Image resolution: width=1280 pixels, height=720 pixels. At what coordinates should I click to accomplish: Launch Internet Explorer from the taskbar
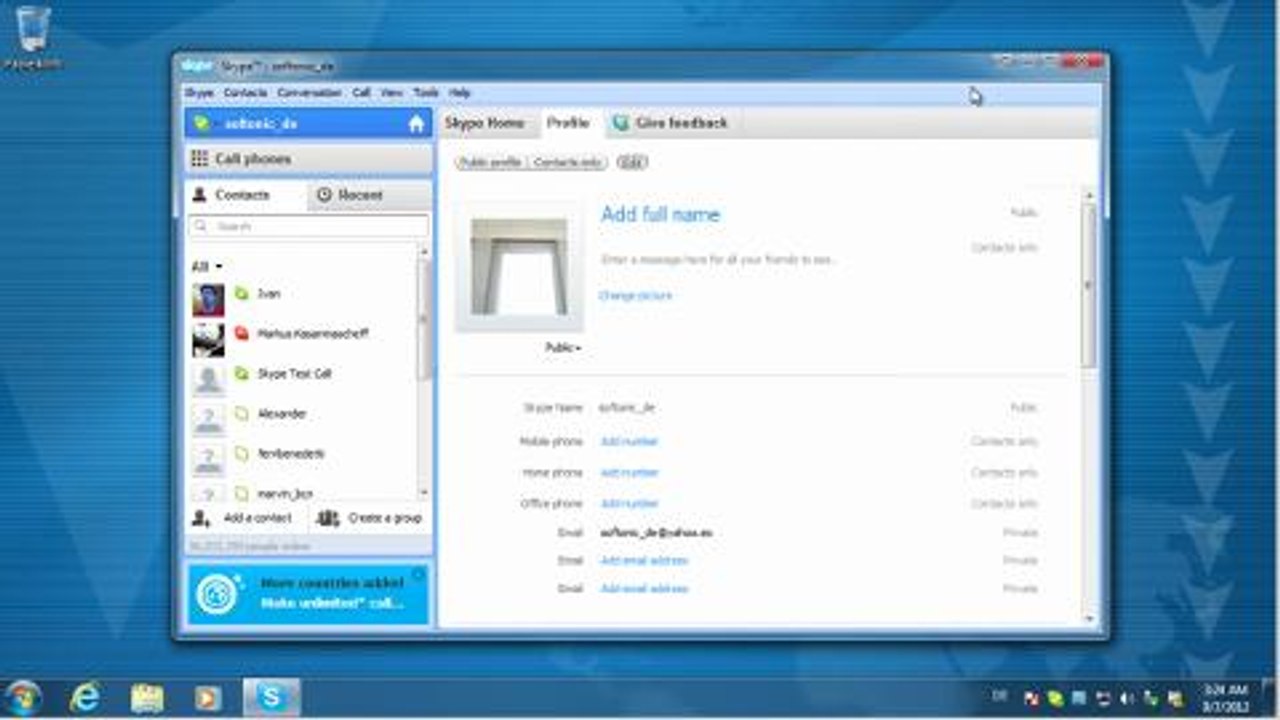click(x=85, y=697)
